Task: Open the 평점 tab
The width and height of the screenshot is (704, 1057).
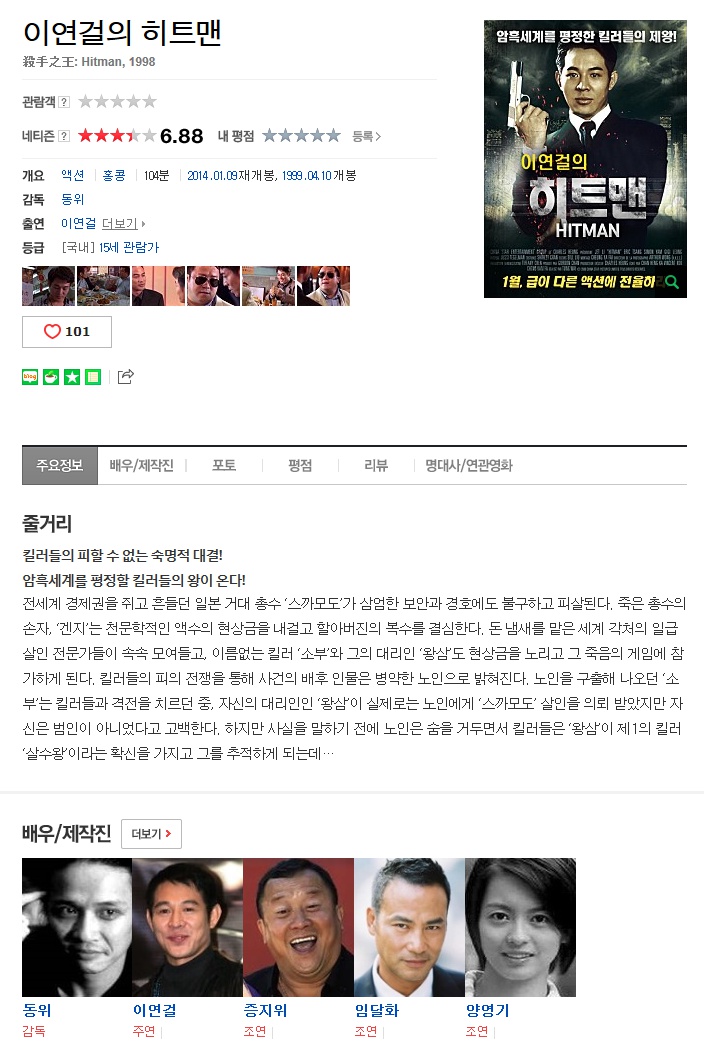Action: (300, 465)
